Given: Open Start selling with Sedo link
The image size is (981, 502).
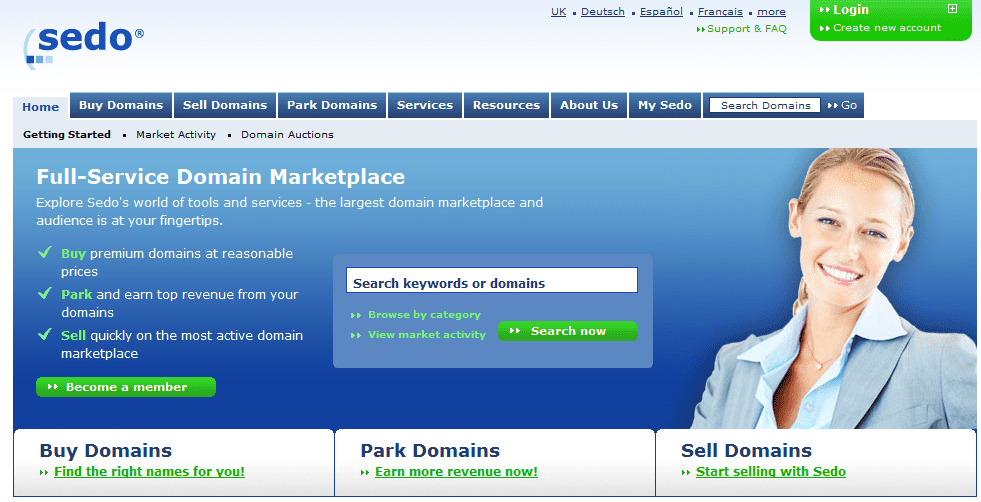Looking at the screenshot, I should click(771, 472).
